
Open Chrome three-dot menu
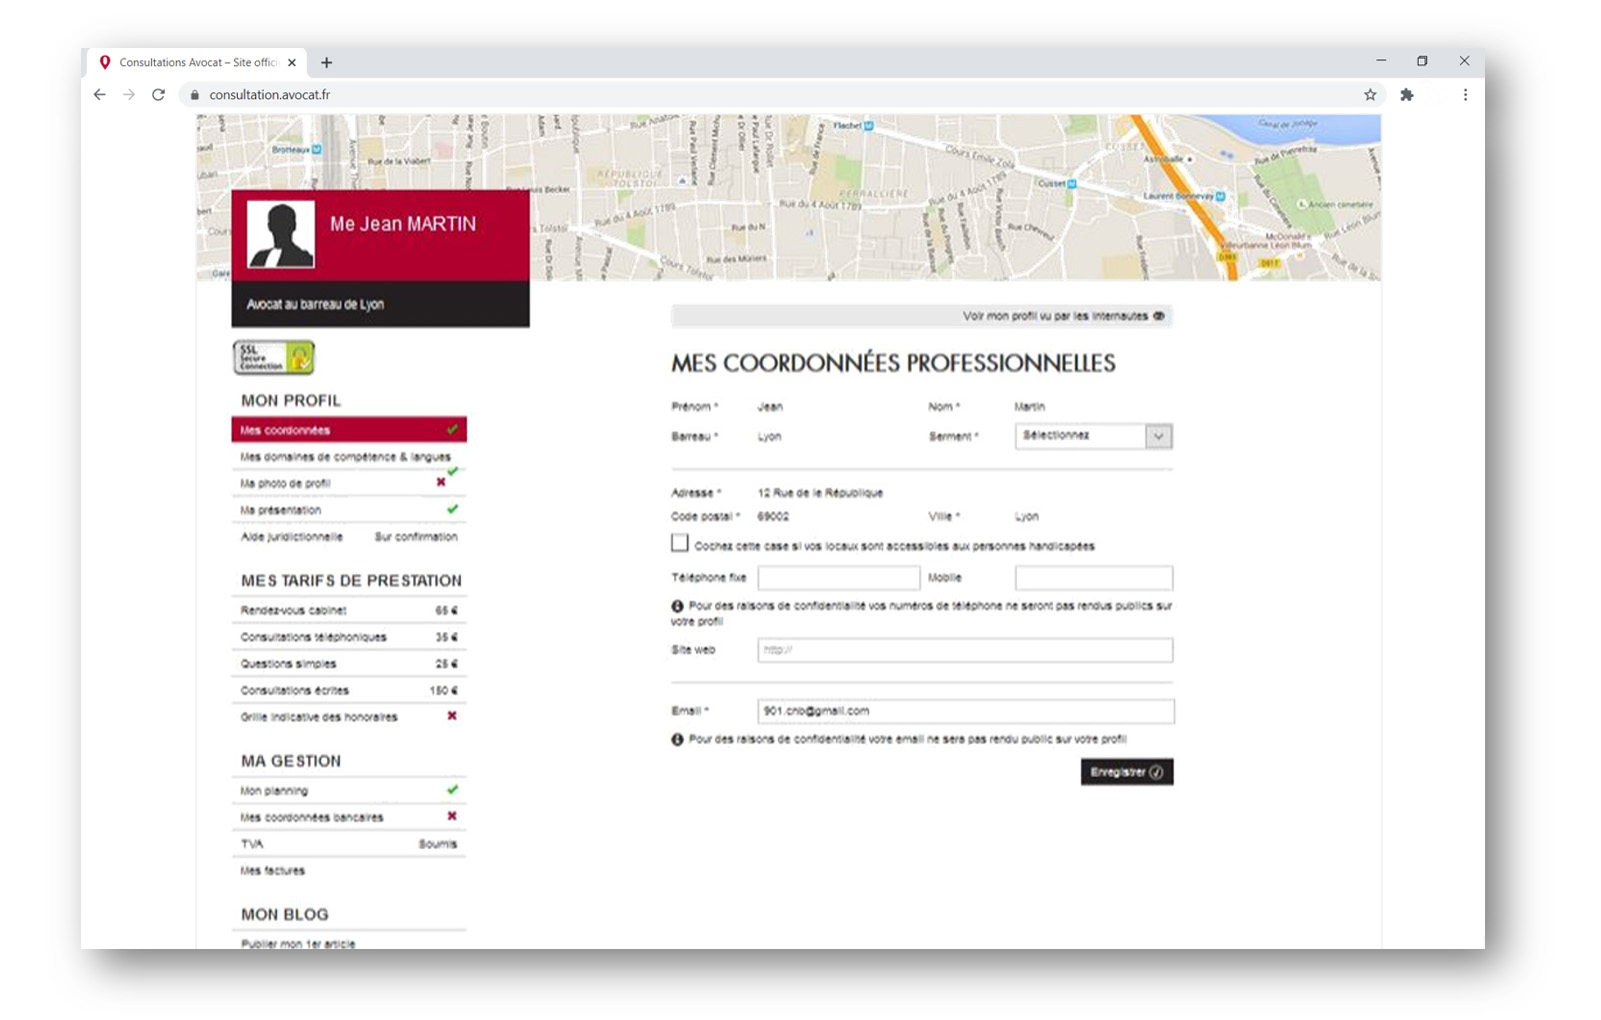point(1465,95)
